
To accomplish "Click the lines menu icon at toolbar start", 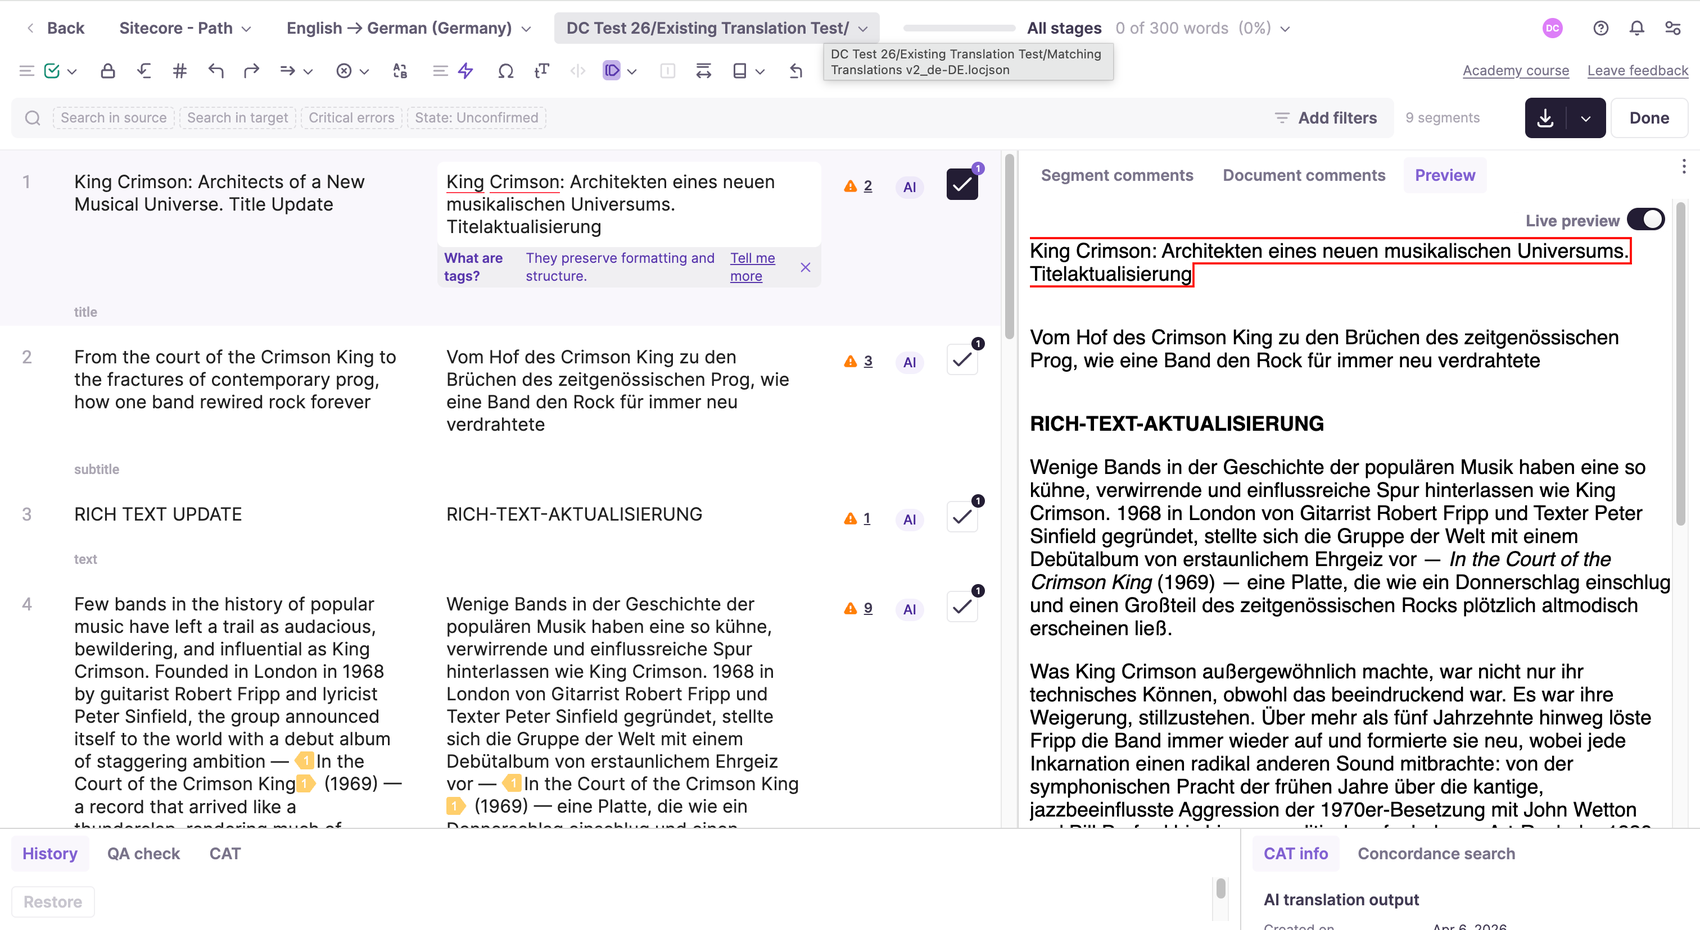I will click(x=27, y=71).
